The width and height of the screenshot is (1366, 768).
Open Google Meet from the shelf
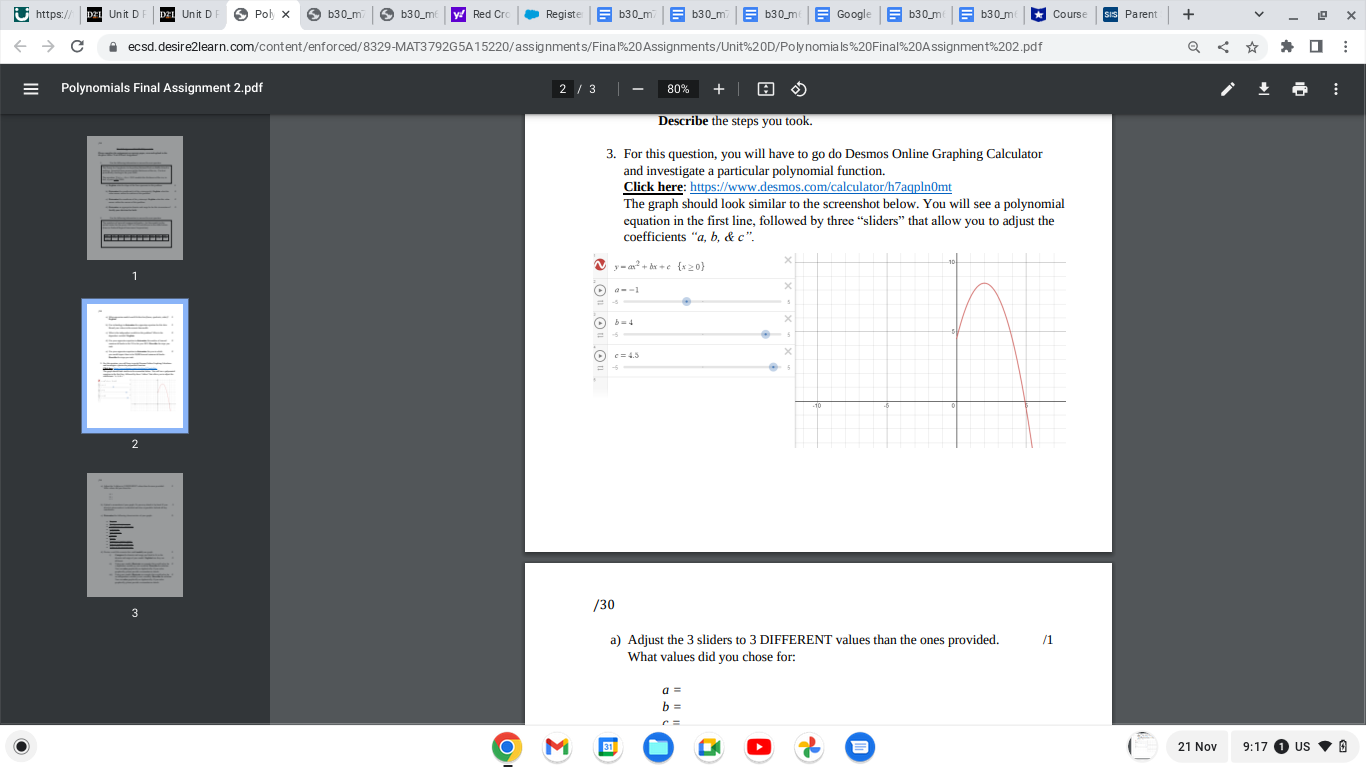(x=708, y=747)
